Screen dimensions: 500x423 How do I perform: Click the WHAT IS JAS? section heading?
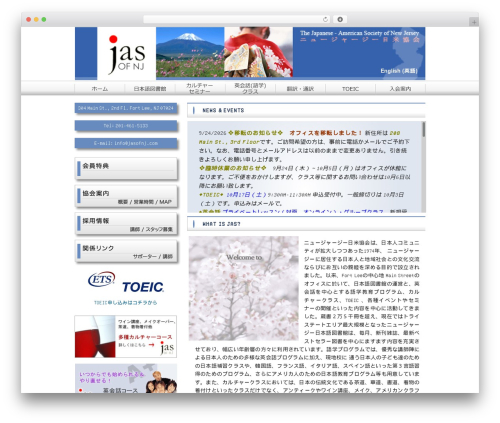[x=221, y=224]
